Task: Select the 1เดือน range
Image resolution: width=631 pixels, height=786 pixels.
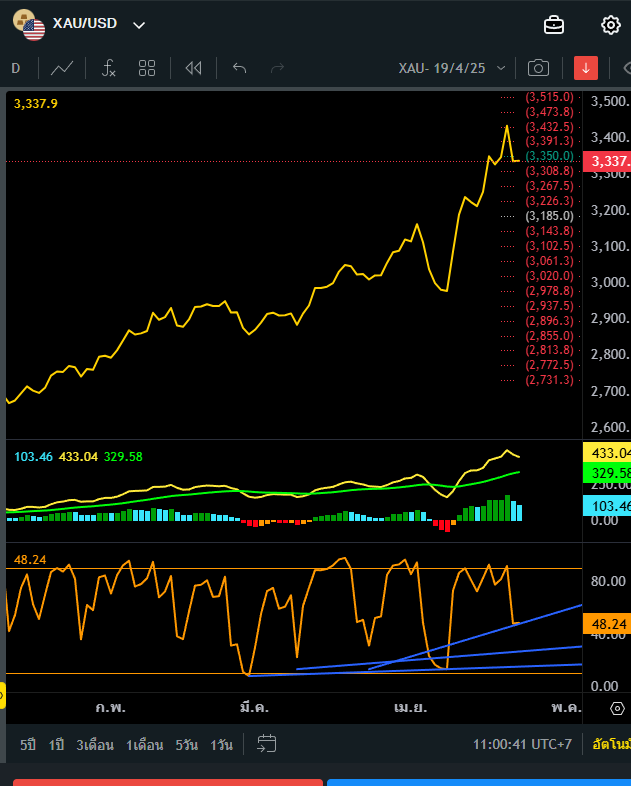Action: (x=144, y=745)
